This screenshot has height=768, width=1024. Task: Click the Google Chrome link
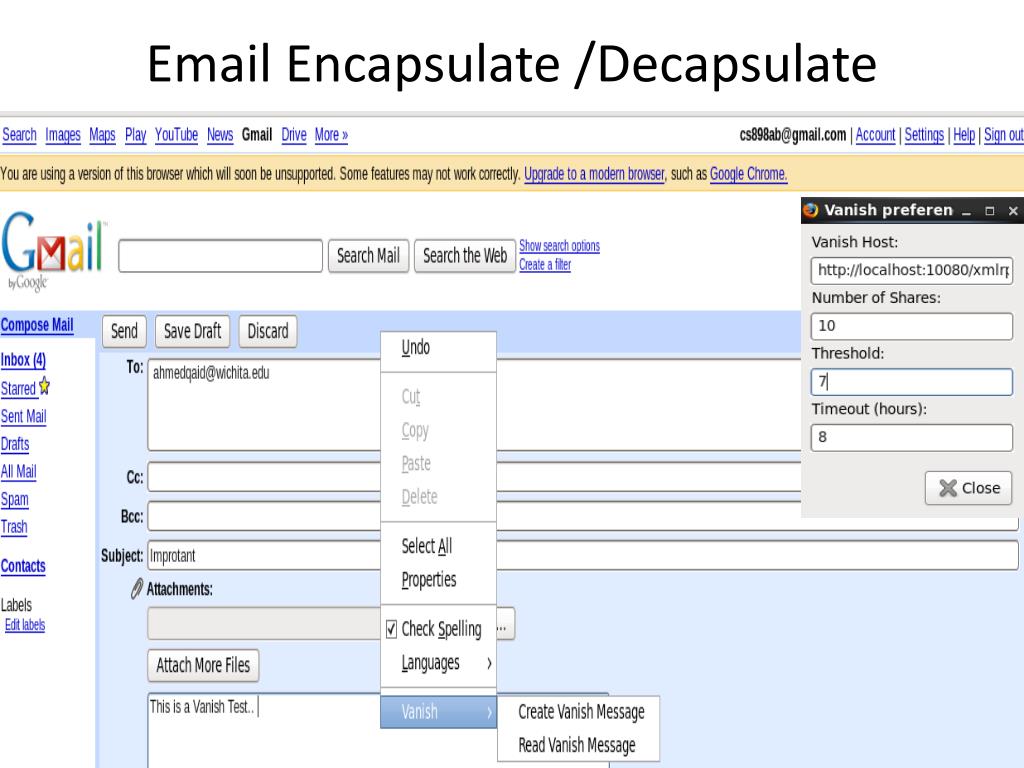[748, 174]
